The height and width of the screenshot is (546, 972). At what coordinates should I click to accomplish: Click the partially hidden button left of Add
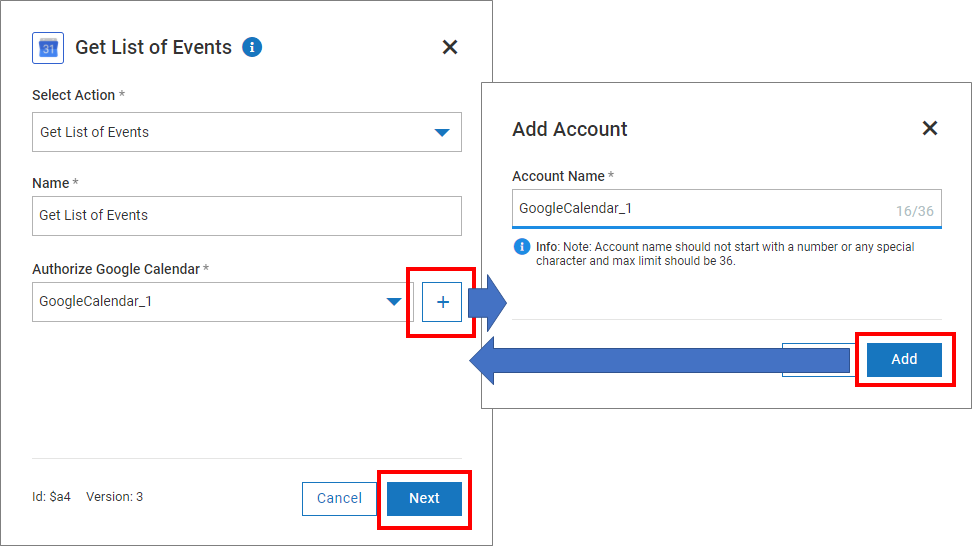coord(817,360)
